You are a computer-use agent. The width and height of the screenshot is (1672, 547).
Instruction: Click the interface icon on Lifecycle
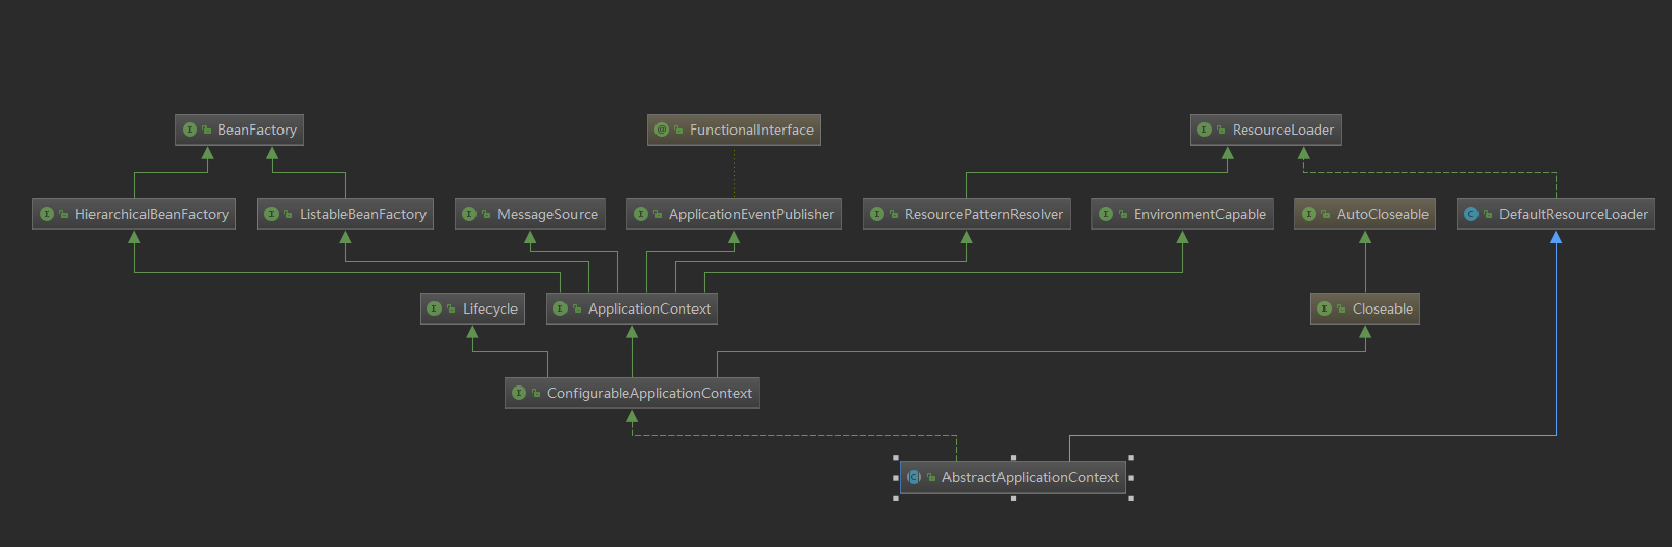click(x=435, y=309)
